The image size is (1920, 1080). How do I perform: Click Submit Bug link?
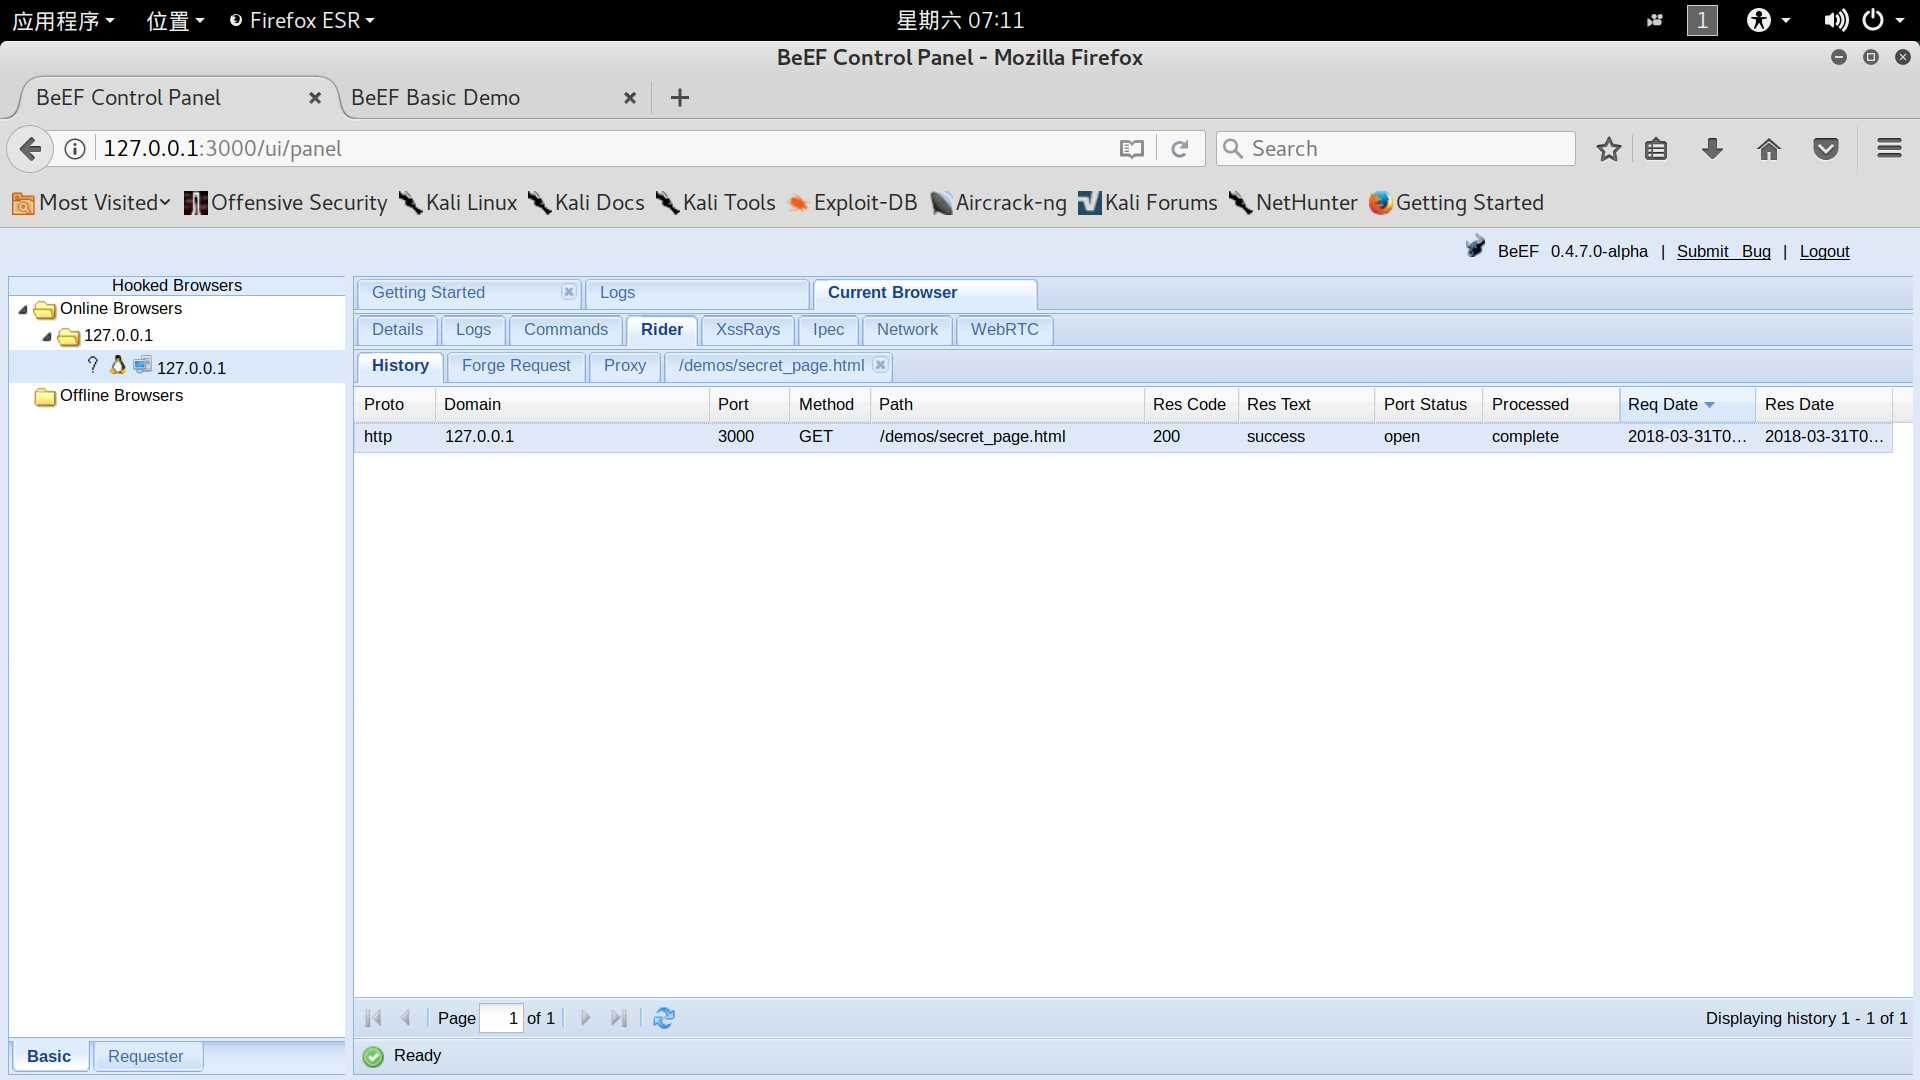pyautogui.click(x=1724, y=251)
